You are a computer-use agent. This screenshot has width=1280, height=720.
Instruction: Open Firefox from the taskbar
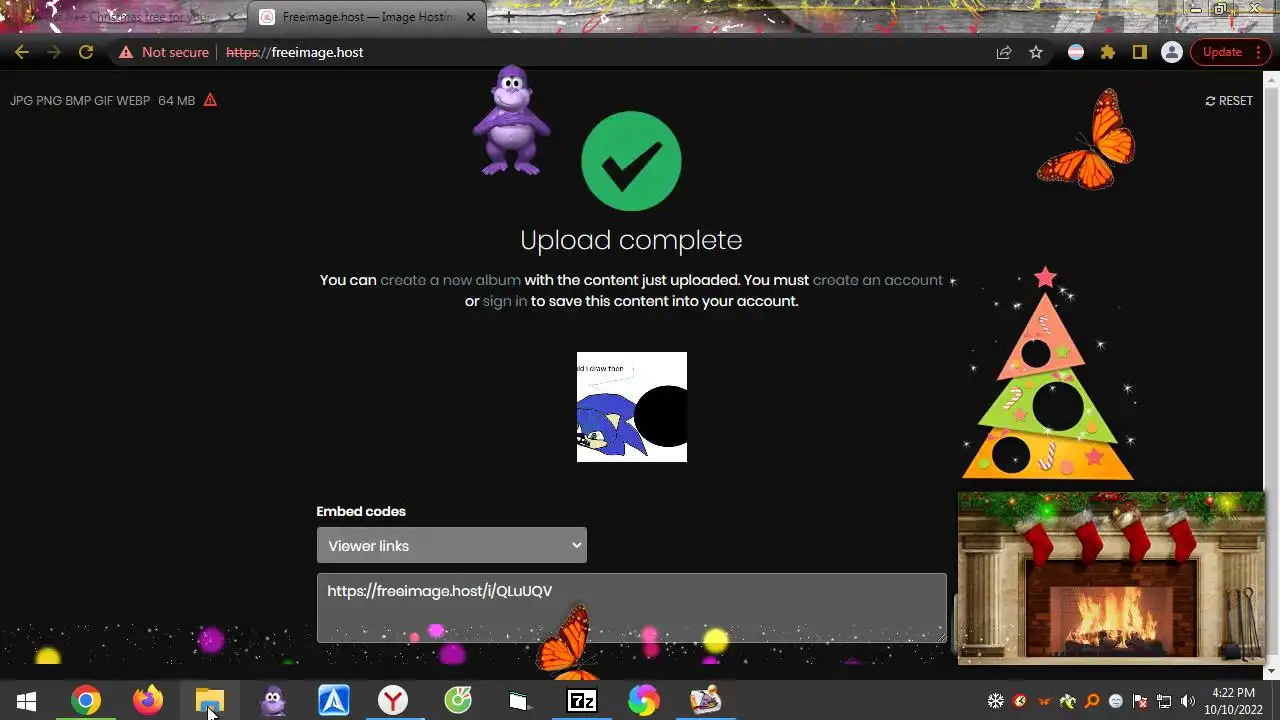coord(148,701)
